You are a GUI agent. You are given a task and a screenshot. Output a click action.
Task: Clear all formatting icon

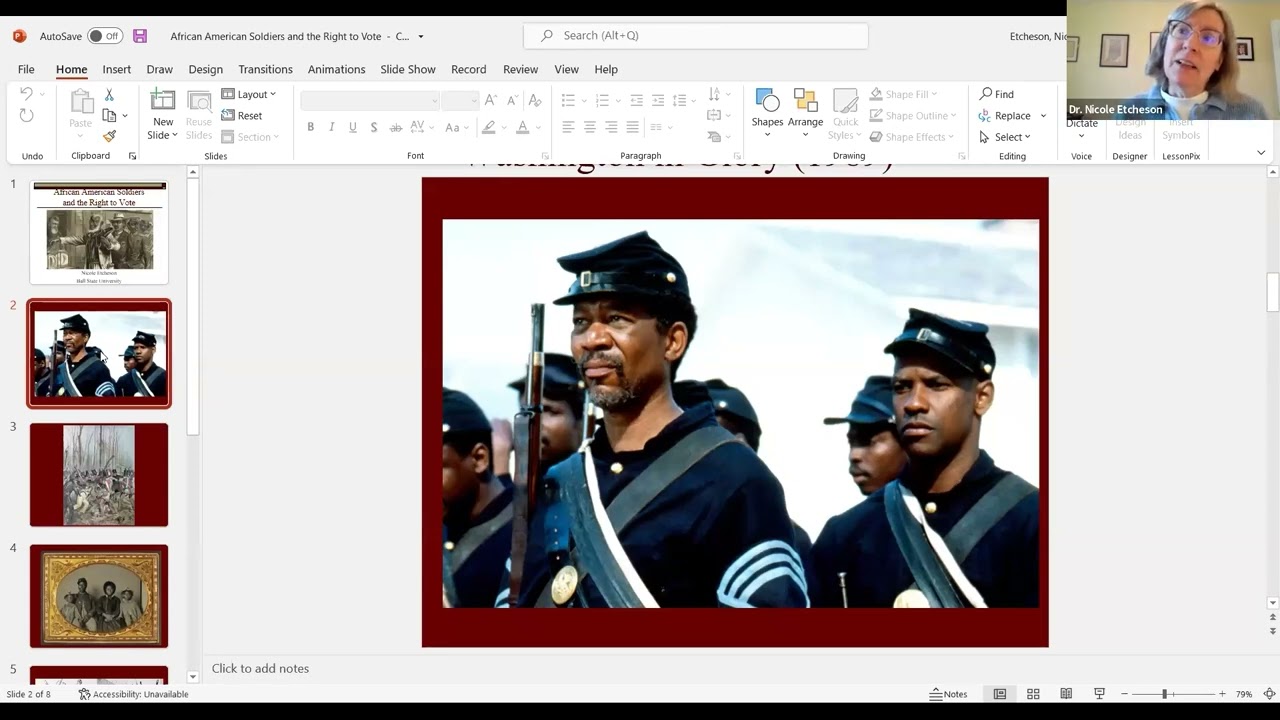(535, 100)
